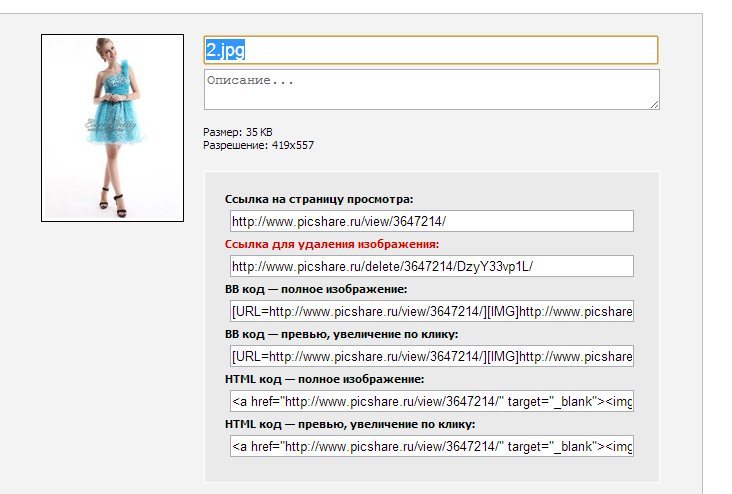Click the 'HTML код — превью, увеличение по клику' label
Viewport: 732px width, 494px height.
350,424
